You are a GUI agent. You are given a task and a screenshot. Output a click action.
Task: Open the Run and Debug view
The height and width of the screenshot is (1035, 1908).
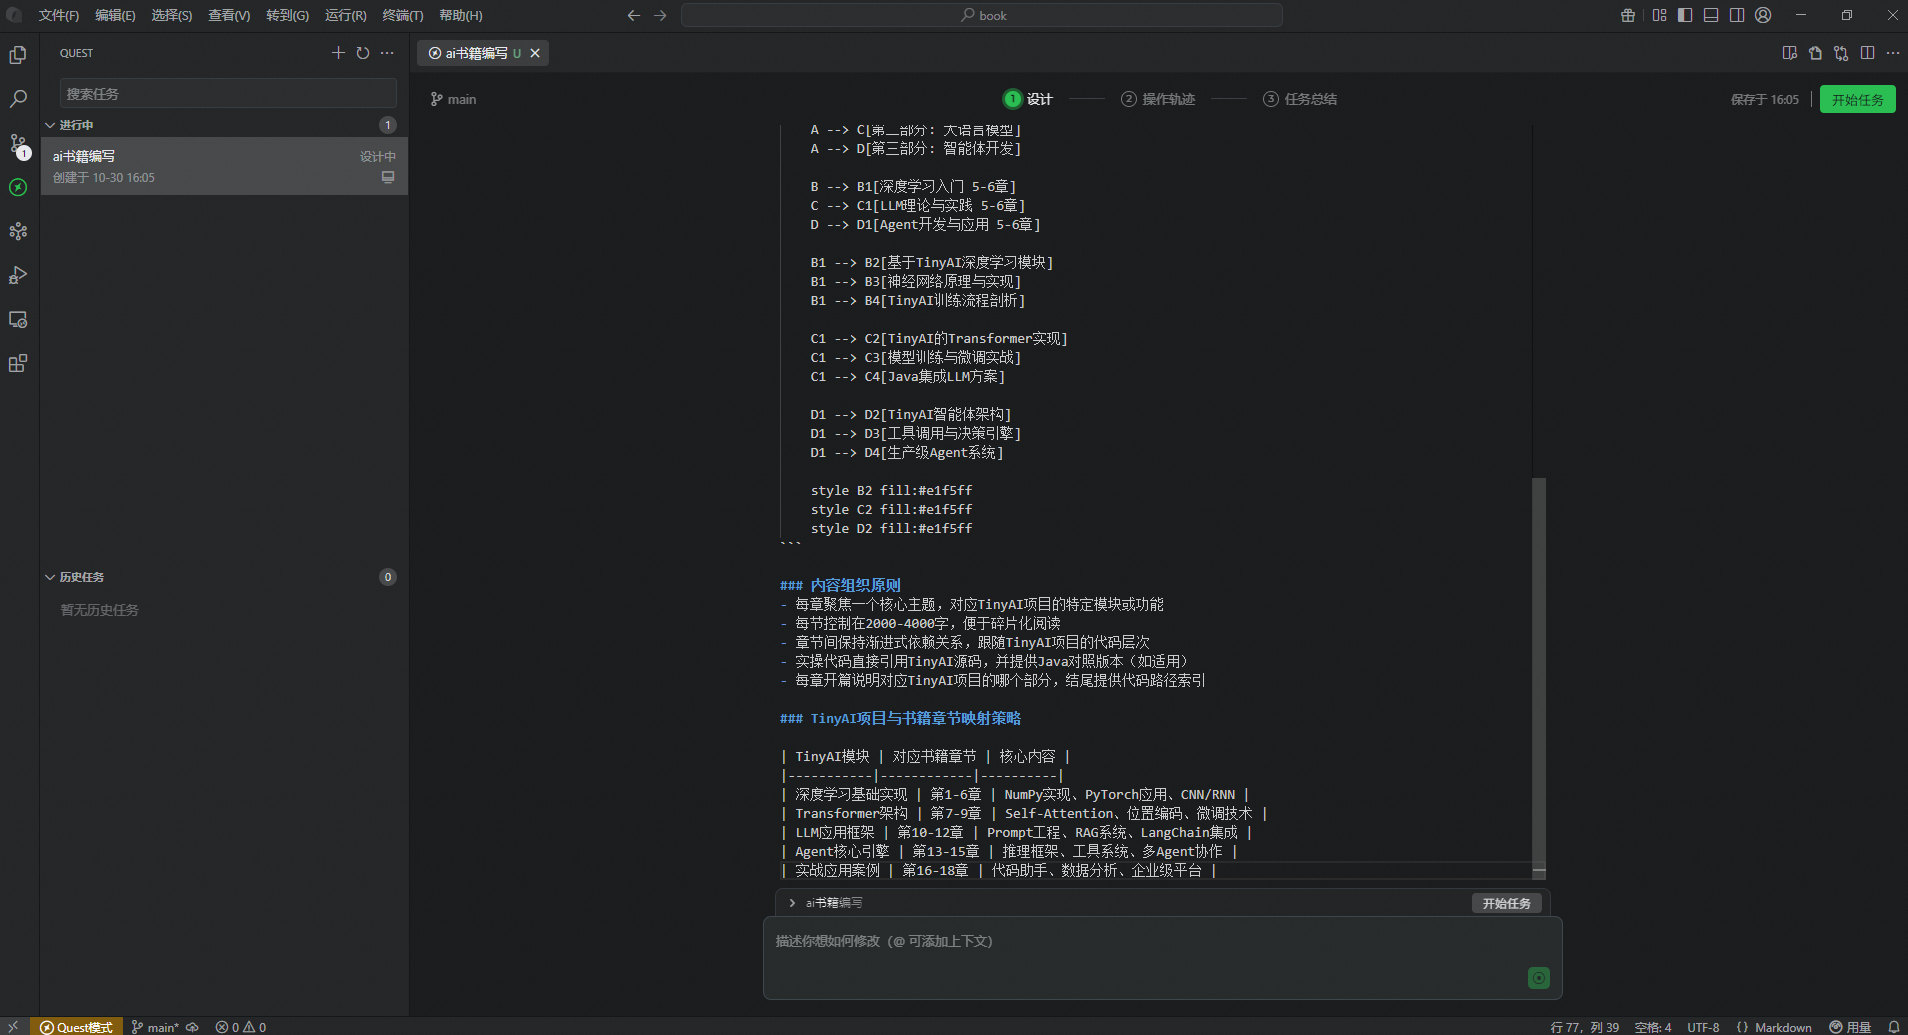click(18, 275)
